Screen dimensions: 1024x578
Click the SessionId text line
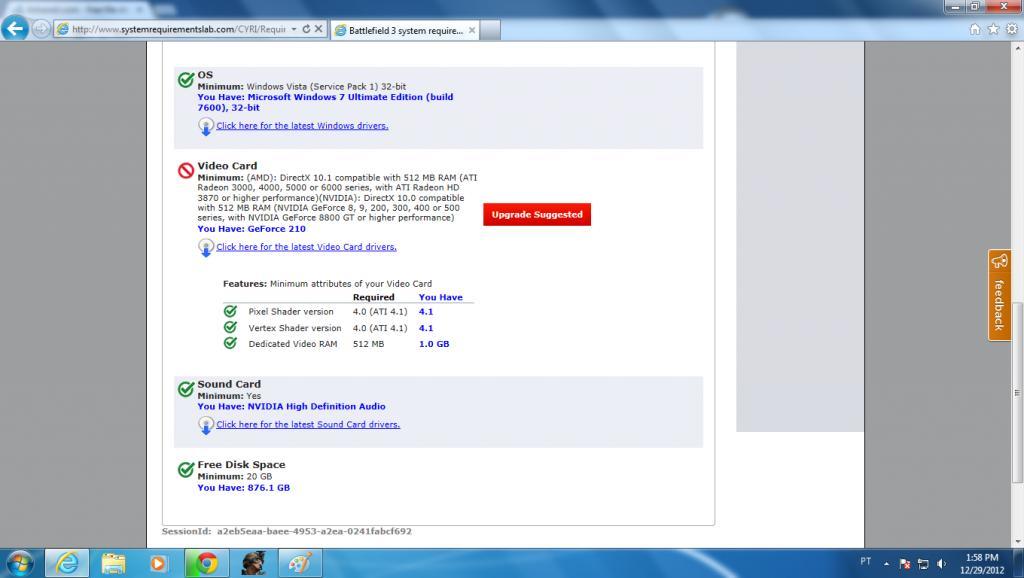click(x=287, y=532)
